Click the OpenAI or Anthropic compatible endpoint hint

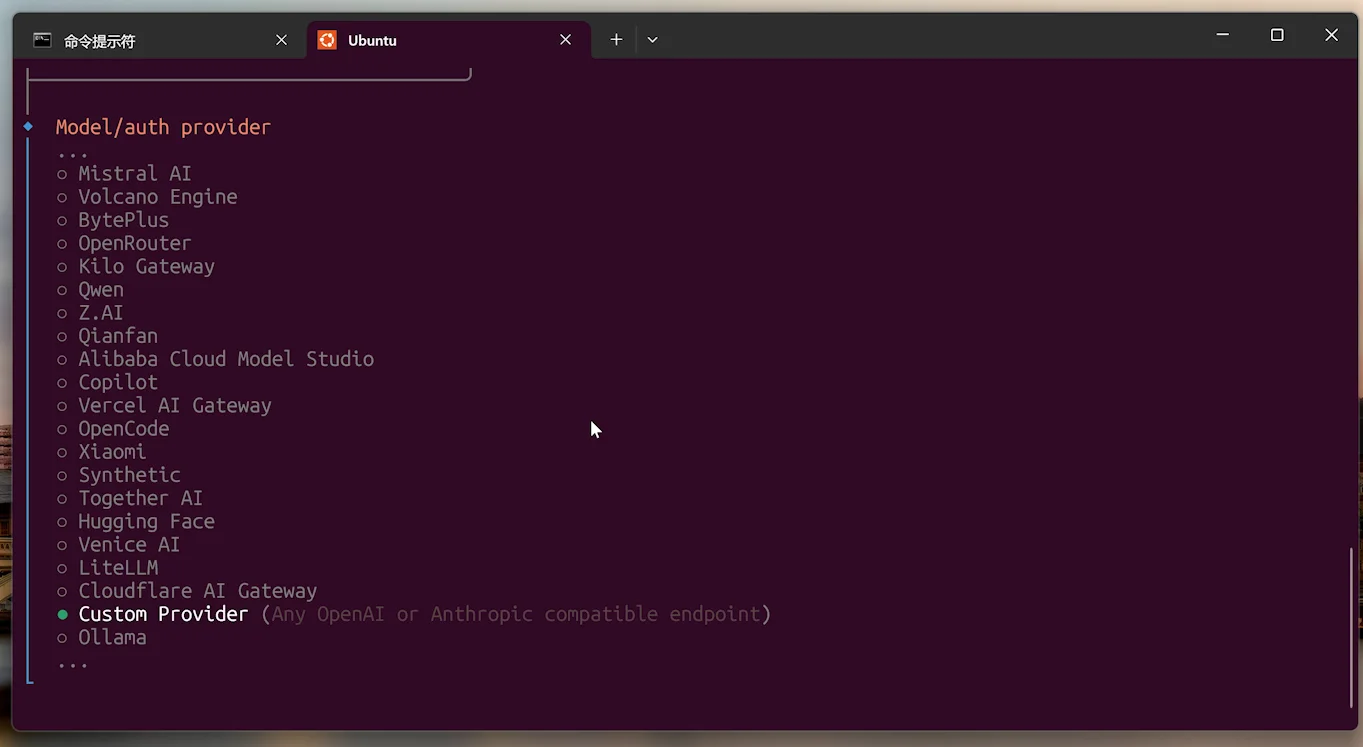point(516,614)
